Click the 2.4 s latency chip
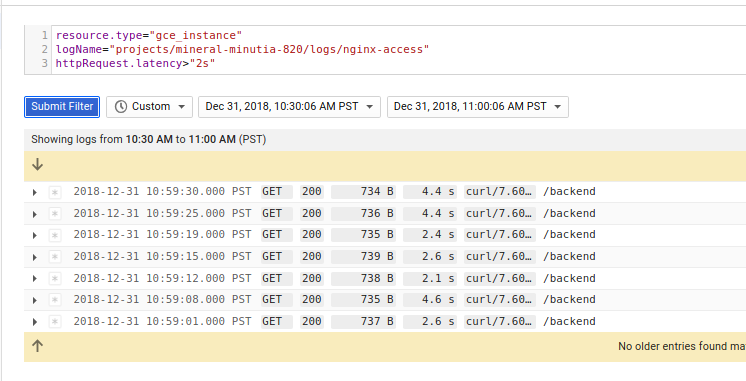 click(430, 234)
